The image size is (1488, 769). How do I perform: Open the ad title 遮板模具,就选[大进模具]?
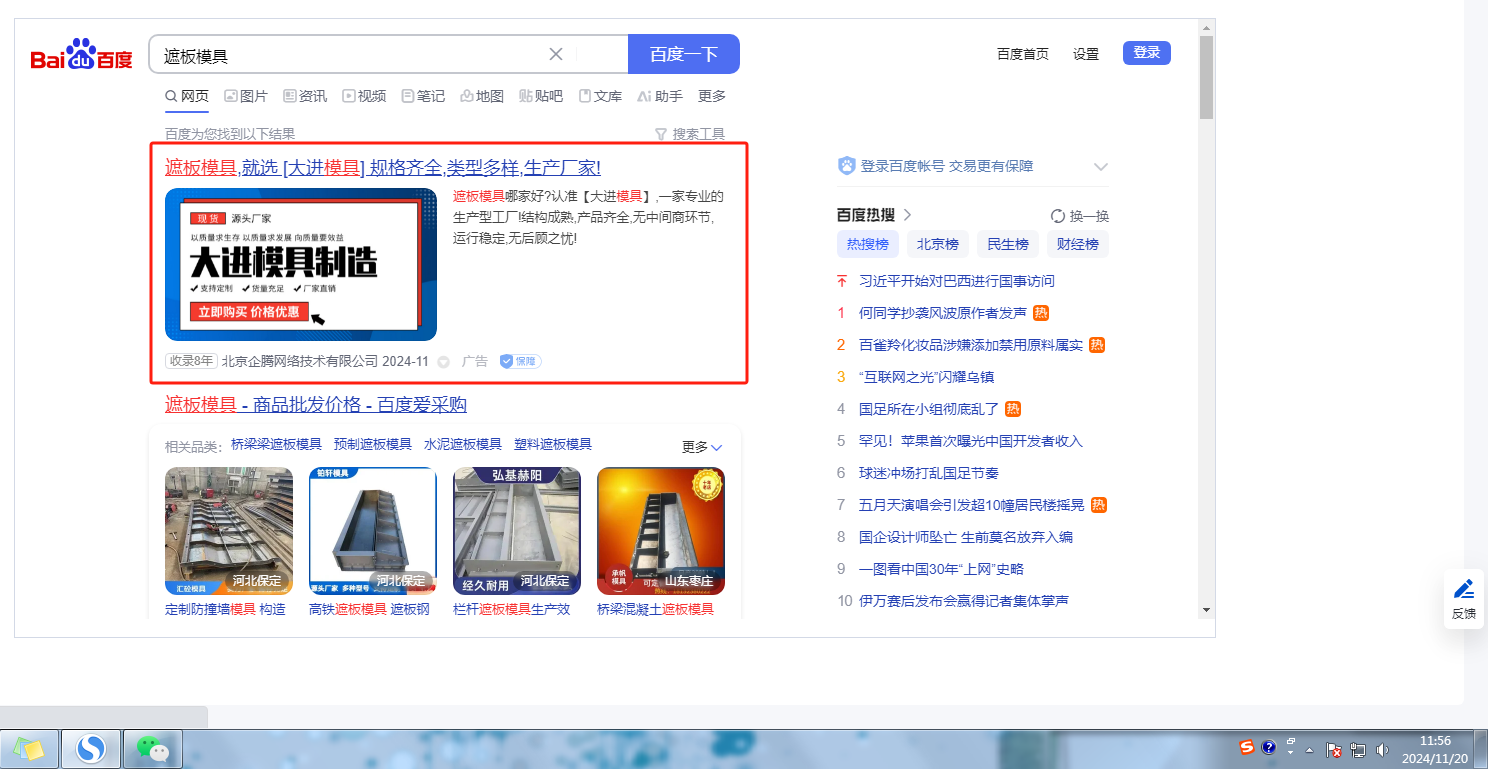coord(383,167)
